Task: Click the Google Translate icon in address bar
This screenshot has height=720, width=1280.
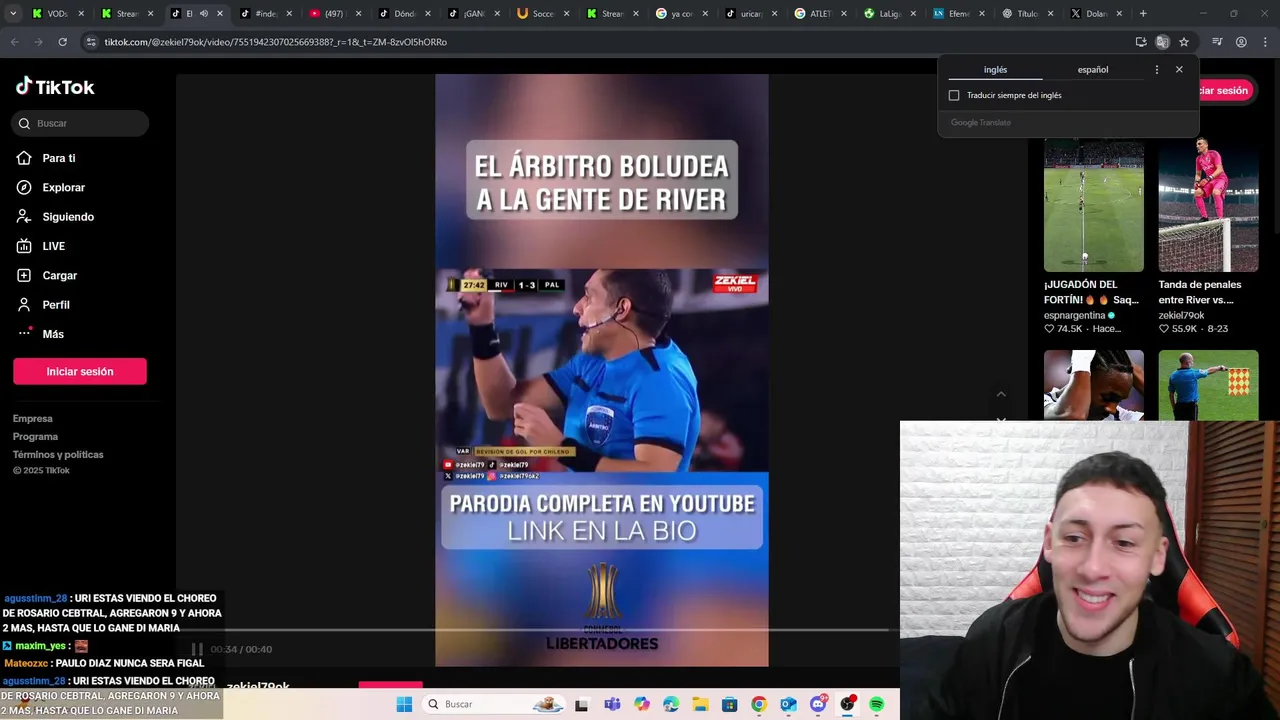Action: tap(1162, 42)
